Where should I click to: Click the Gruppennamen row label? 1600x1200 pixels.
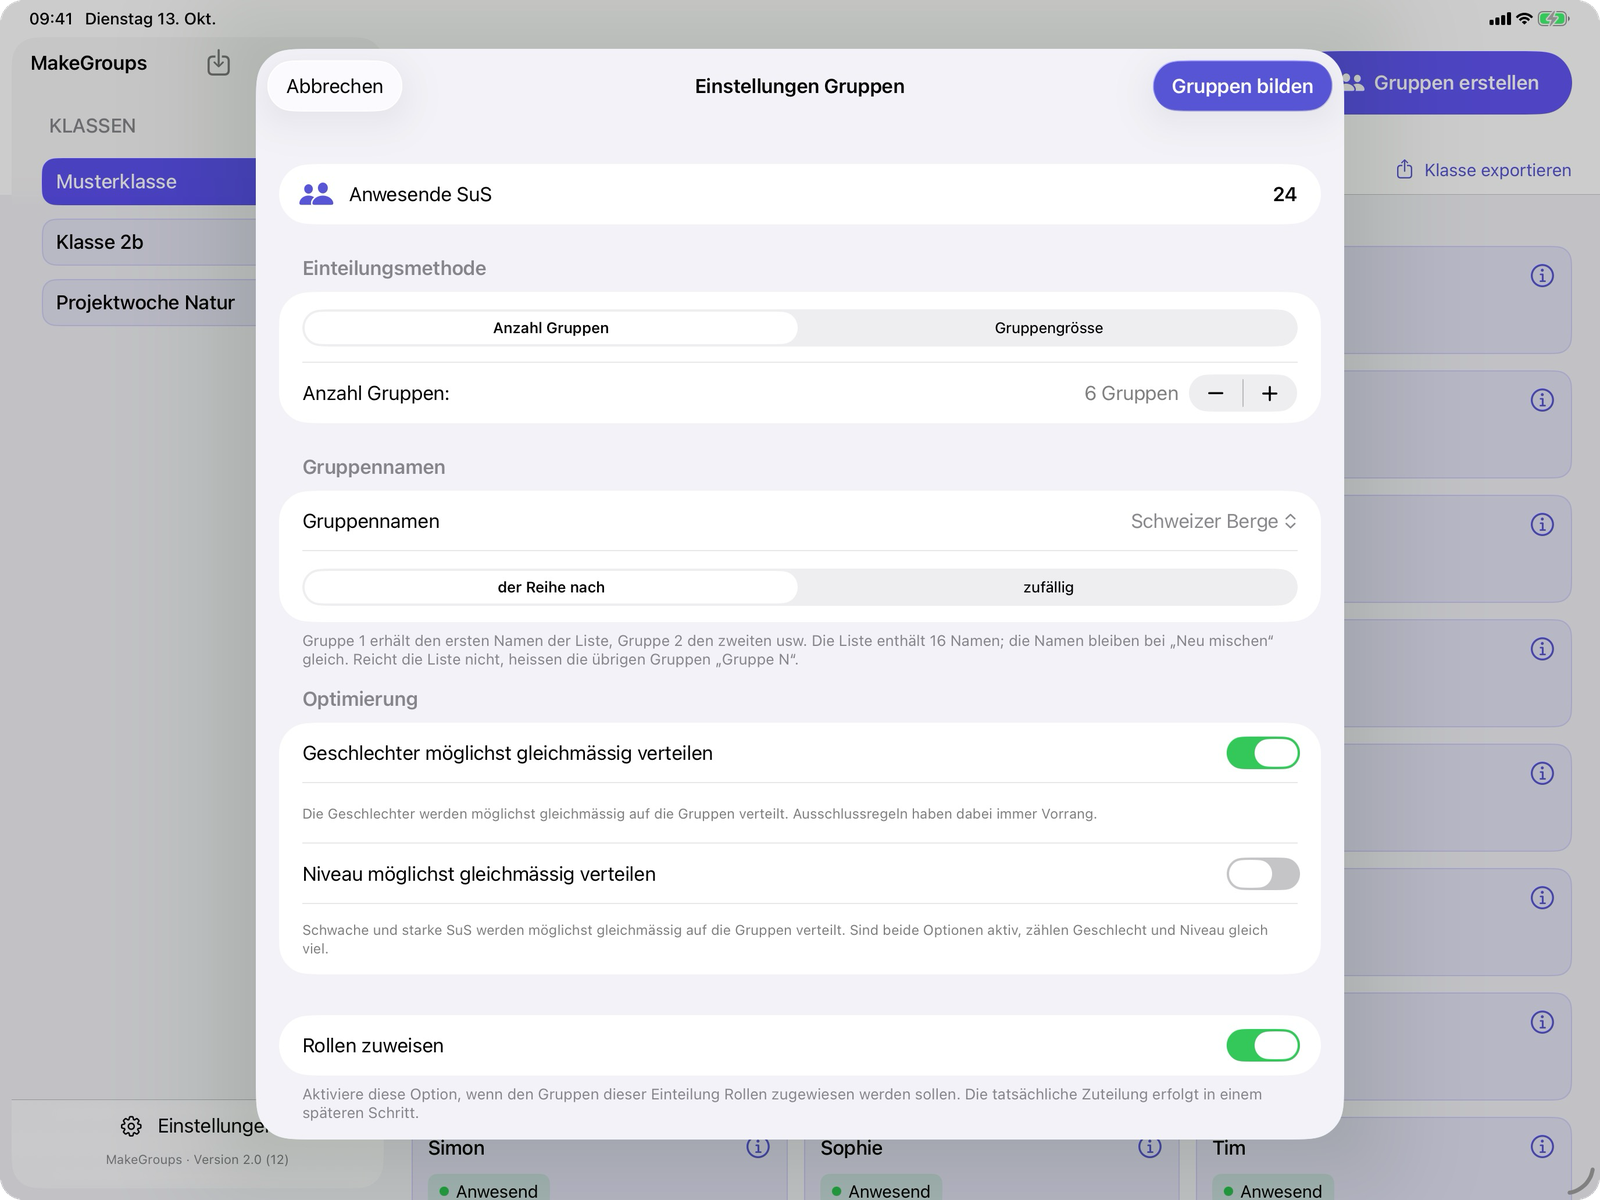point(371,521)
